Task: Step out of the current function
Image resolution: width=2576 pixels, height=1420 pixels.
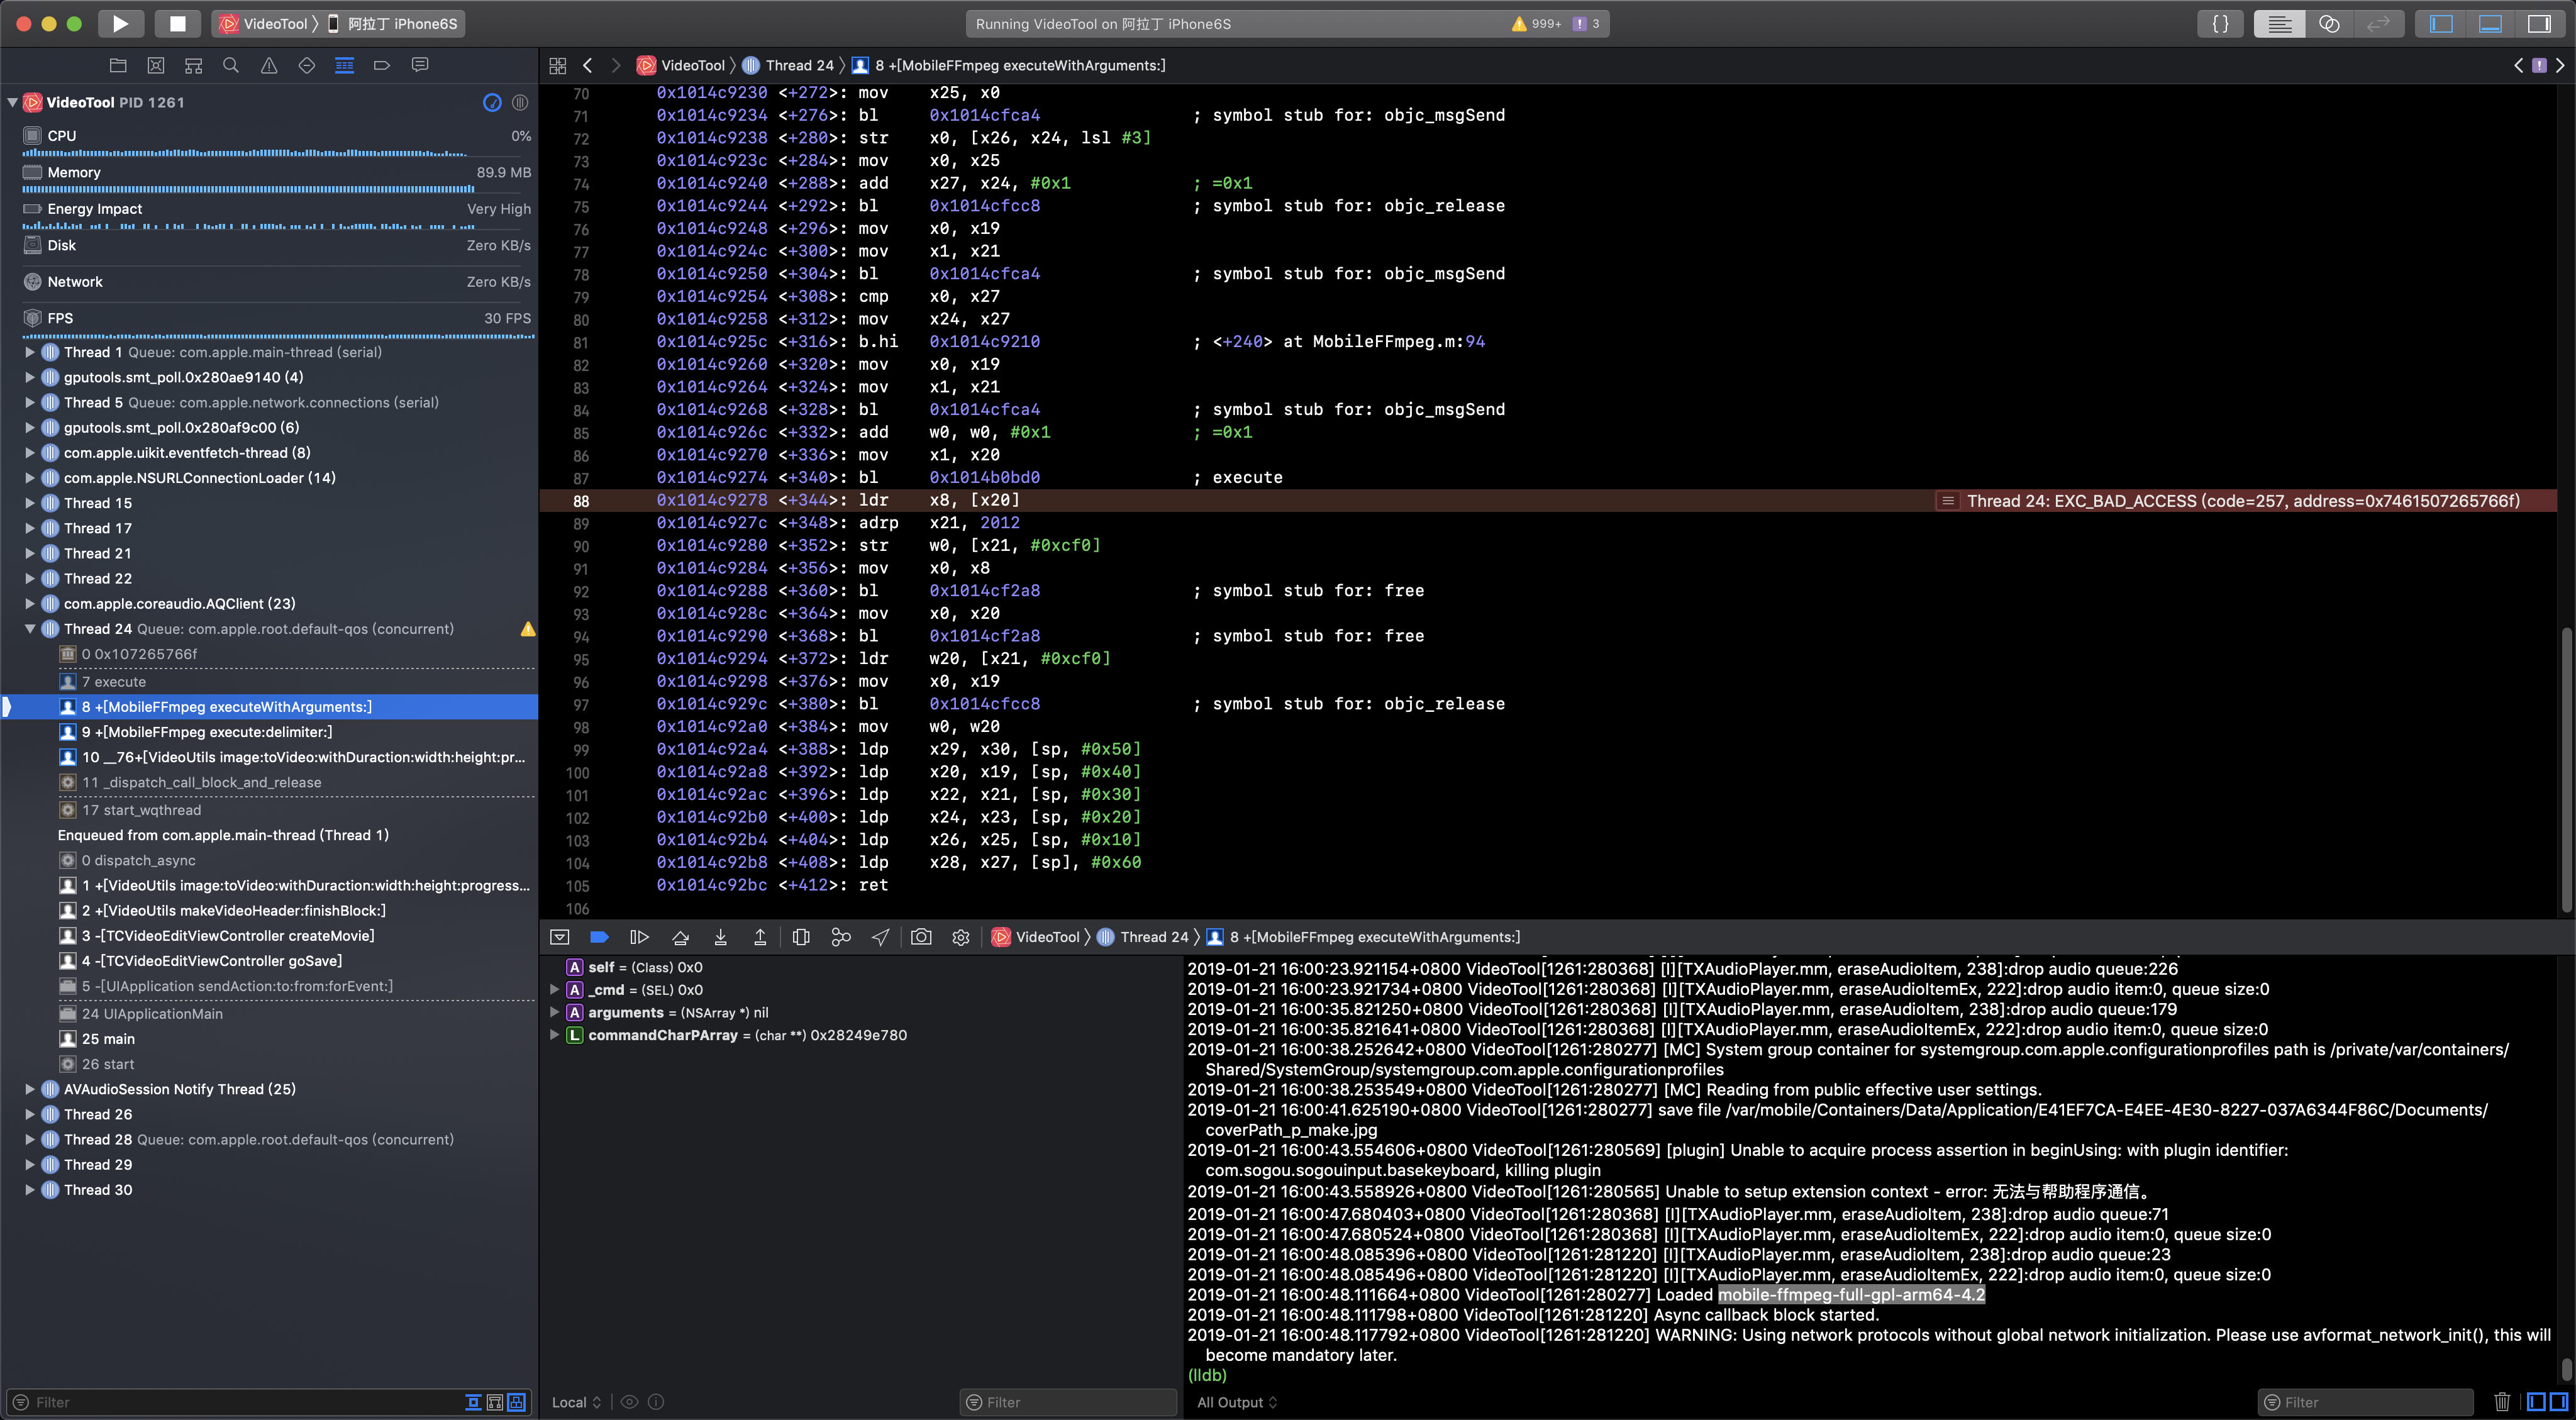Action: [760, 937]
